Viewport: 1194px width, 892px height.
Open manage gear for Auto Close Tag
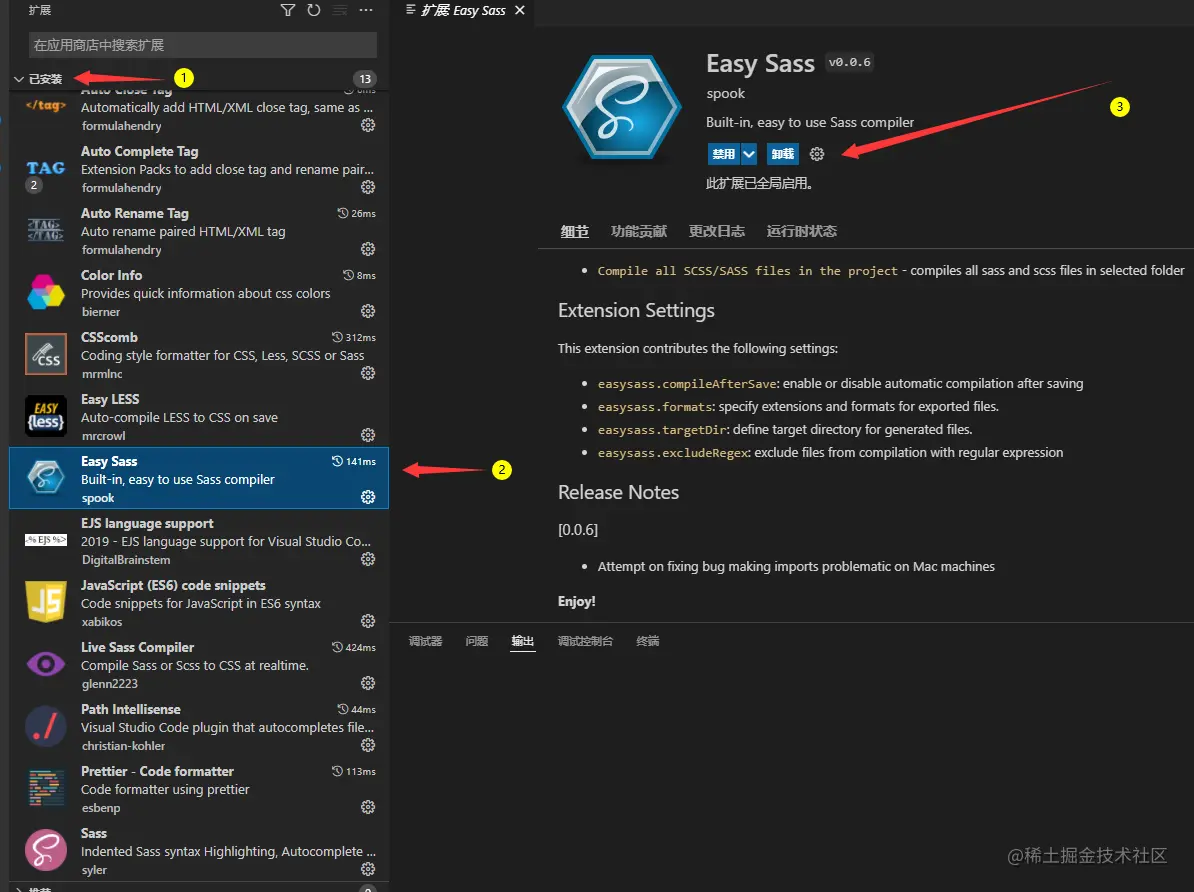tap(368, 125)
